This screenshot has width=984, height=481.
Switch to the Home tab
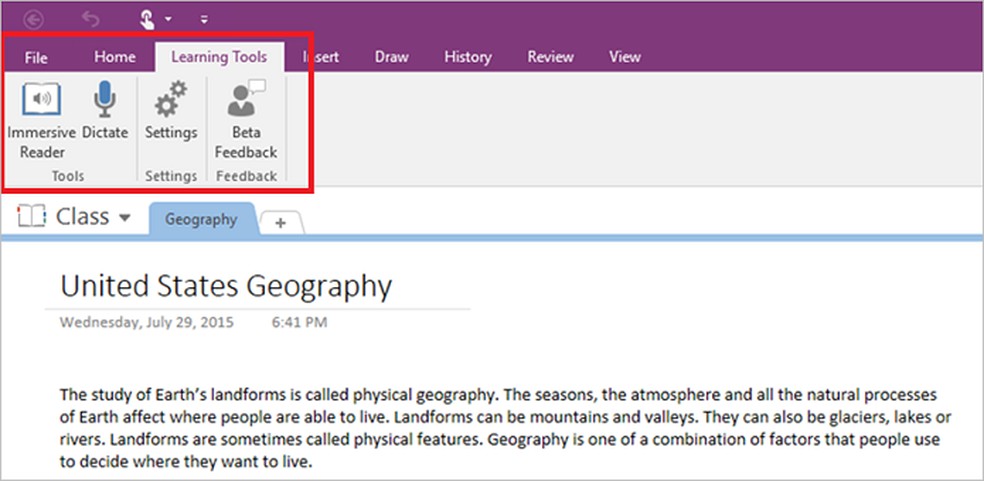115,57
